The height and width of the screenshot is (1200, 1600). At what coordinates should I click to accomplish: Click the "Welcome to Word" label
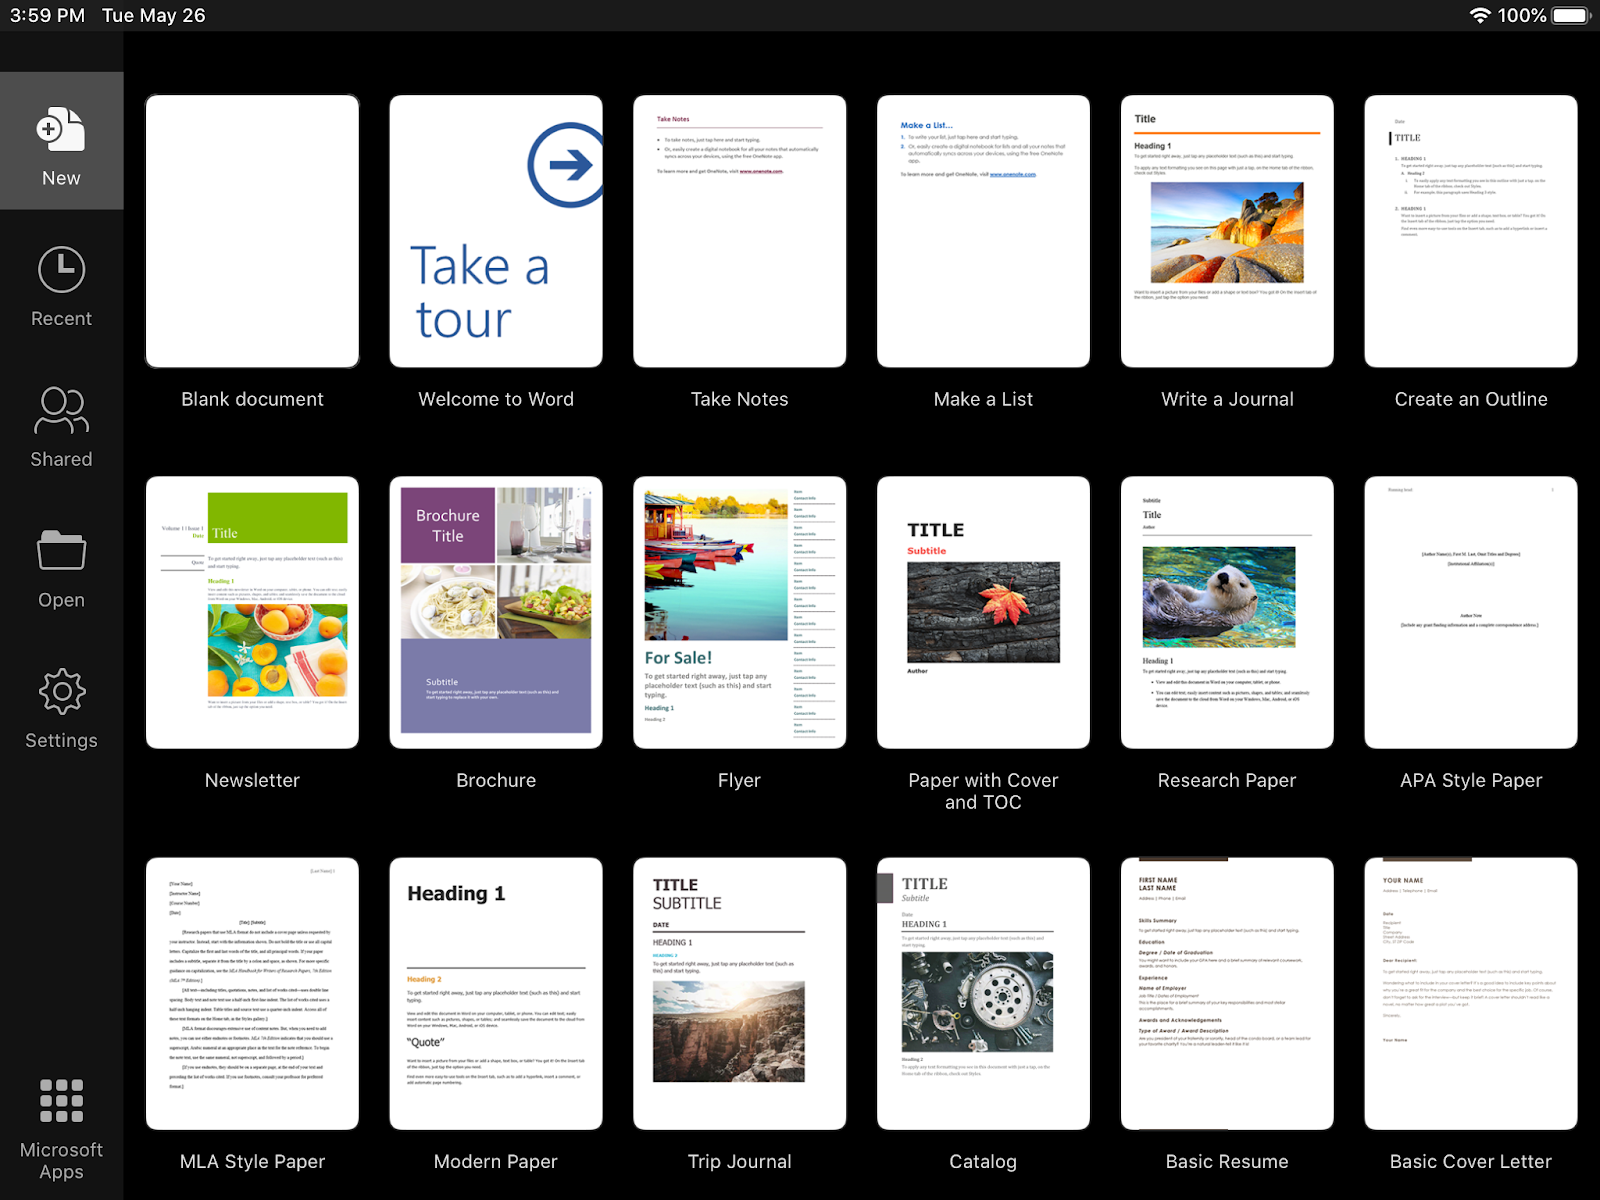(496, 399)
